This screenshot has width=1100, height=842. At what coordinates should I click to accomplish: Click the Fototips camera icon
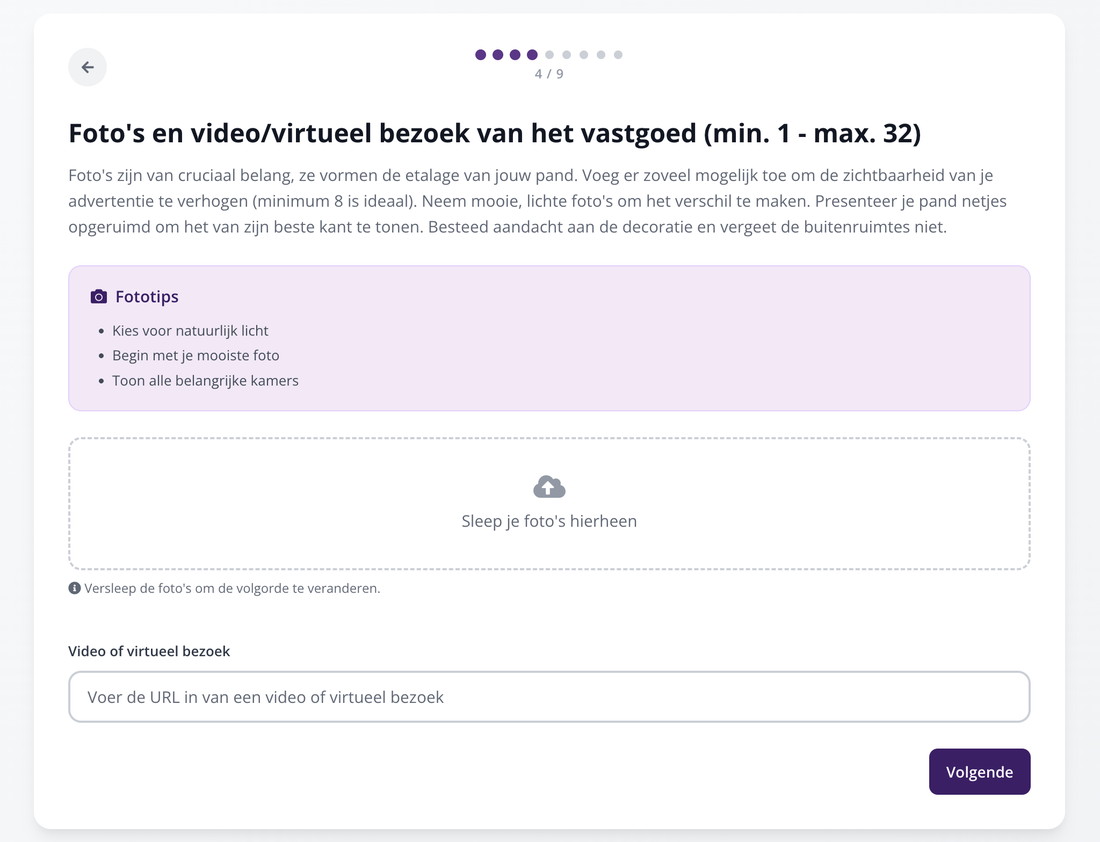[99, 297]
